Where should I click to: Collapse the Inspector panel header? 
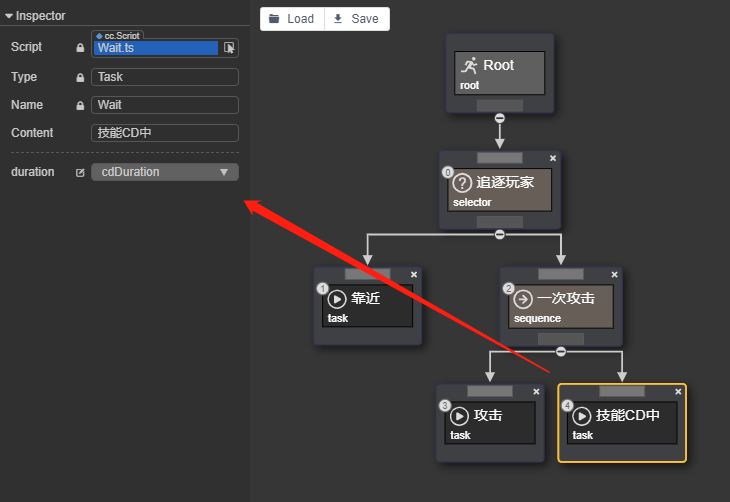click(9, 16)
